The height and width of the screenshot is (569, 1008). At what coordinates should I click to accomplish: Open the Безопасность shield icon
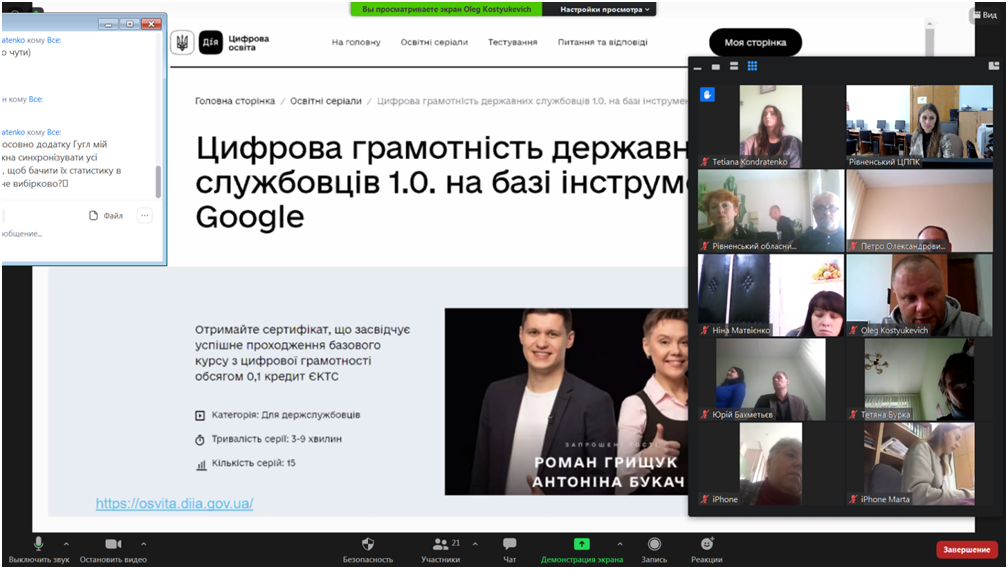[x=368, y=544]
